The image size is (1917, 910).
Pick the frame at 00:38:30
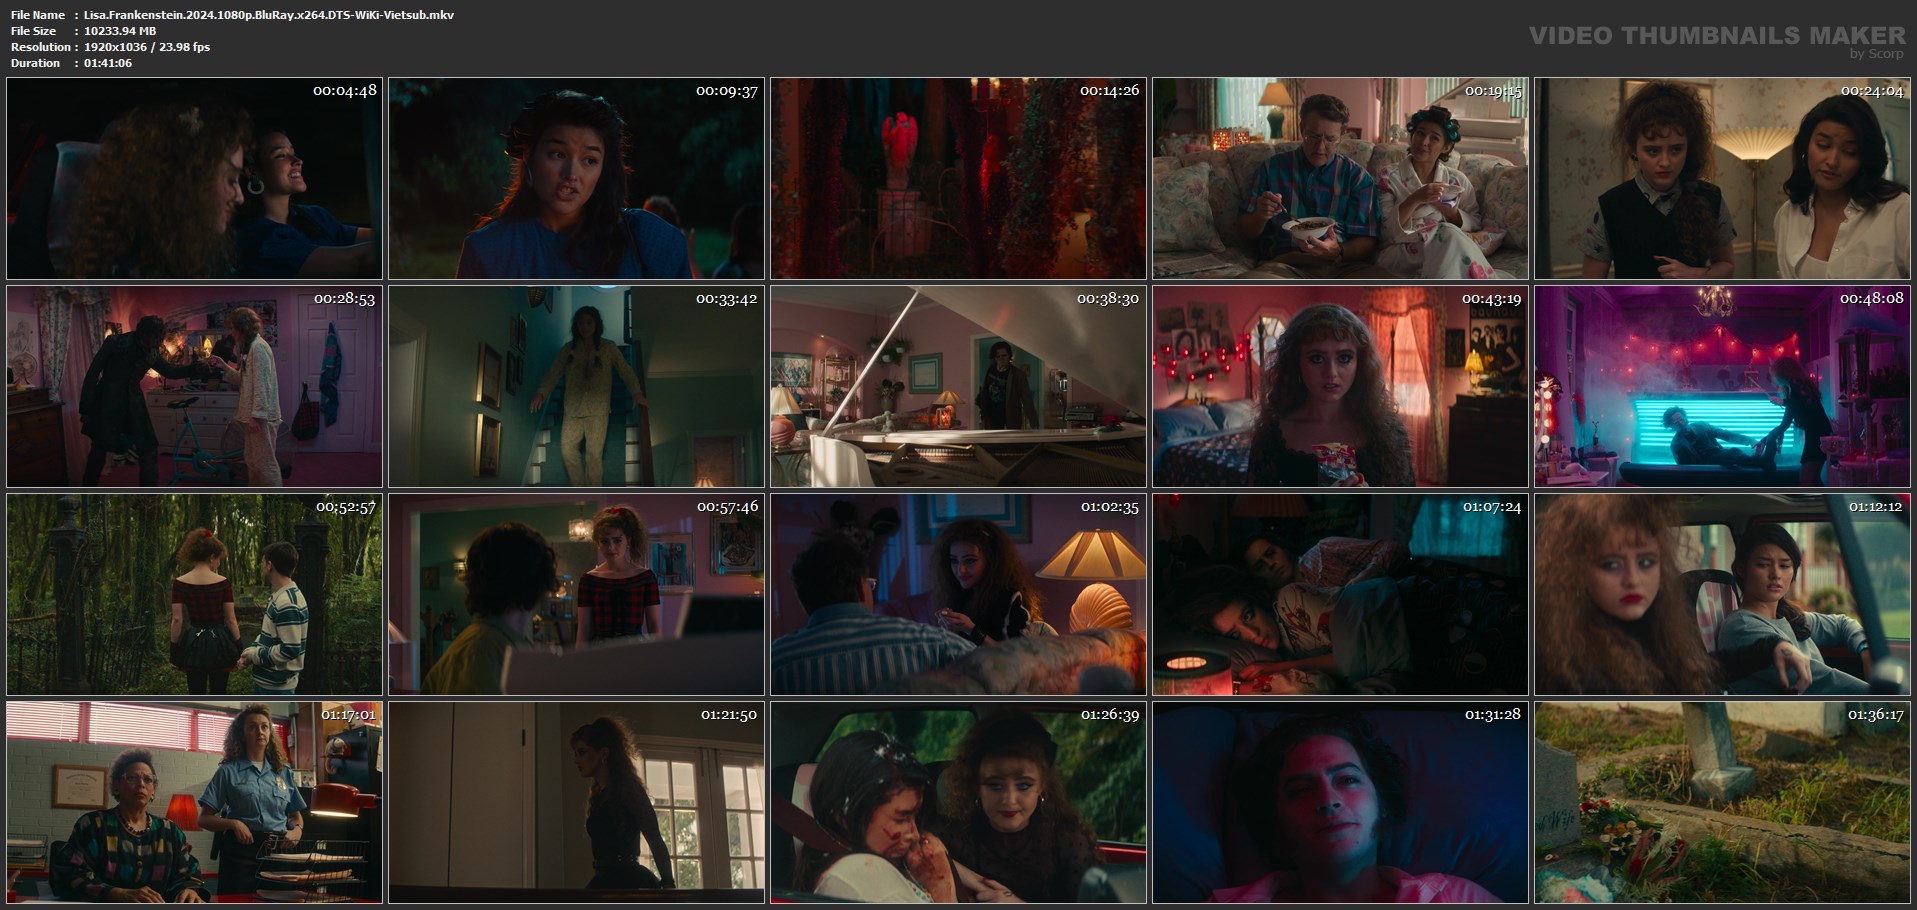pos(958,386)
